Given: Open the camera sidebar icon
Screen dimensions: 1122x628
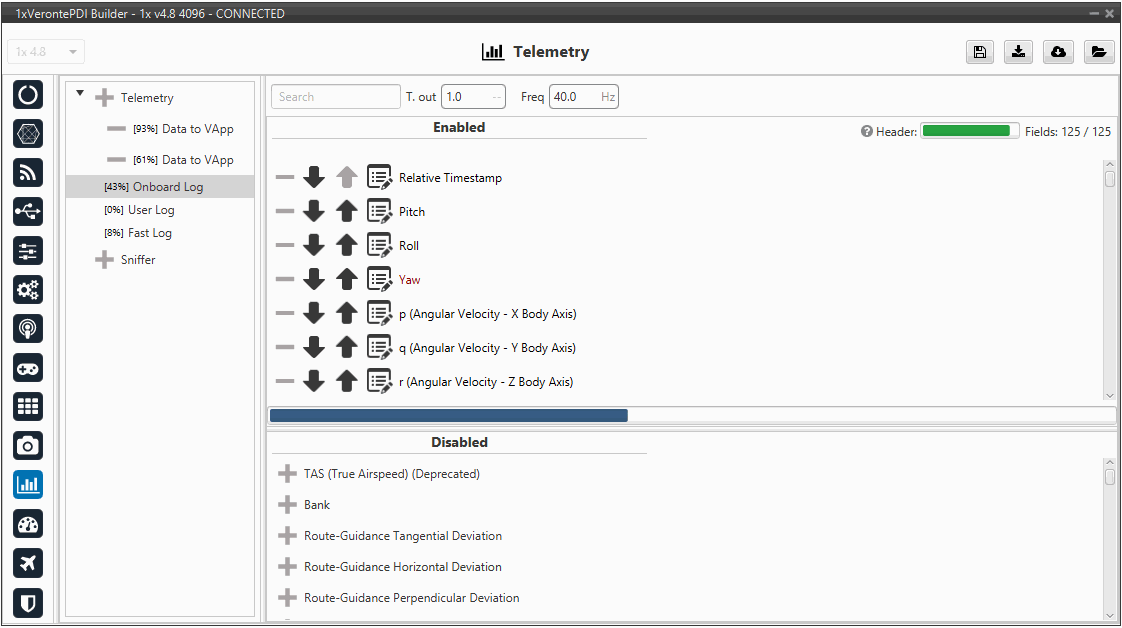Looking at the screenshot, I should coord(28,446).
